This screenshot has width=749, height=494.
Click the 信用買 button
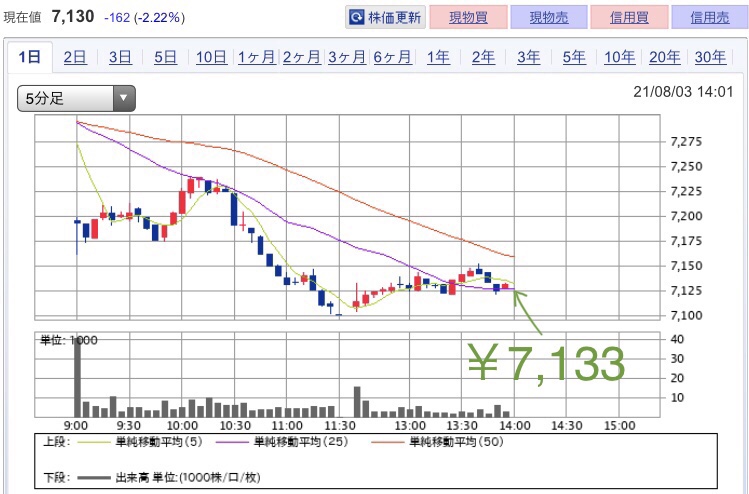[629, 18]
